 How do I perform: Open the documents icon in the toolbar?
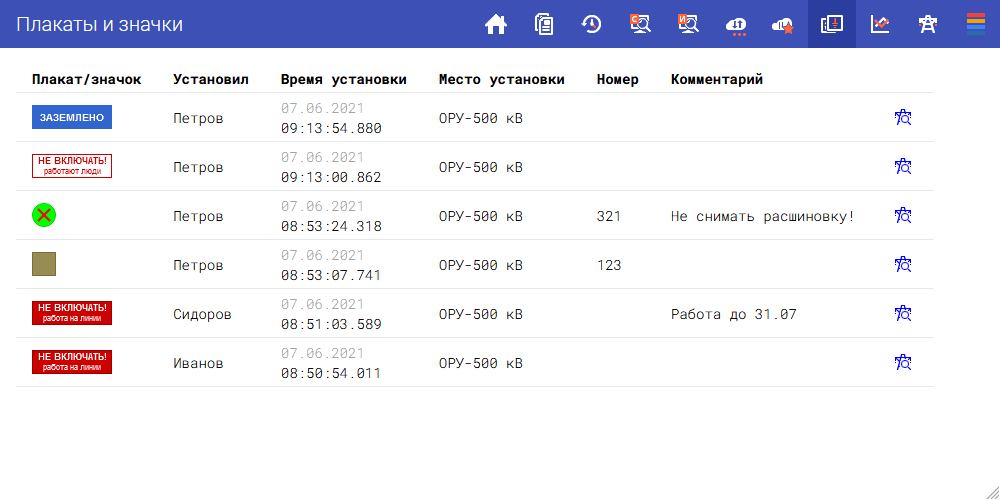tap(544, 24)
